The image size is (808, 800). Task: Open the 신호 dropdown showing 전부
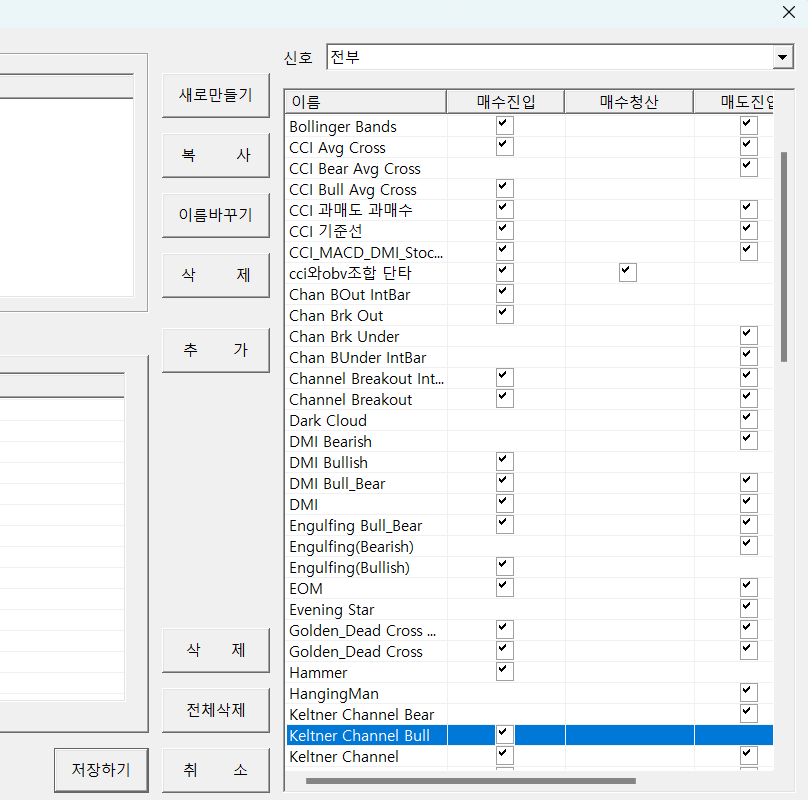click(783, 58)
